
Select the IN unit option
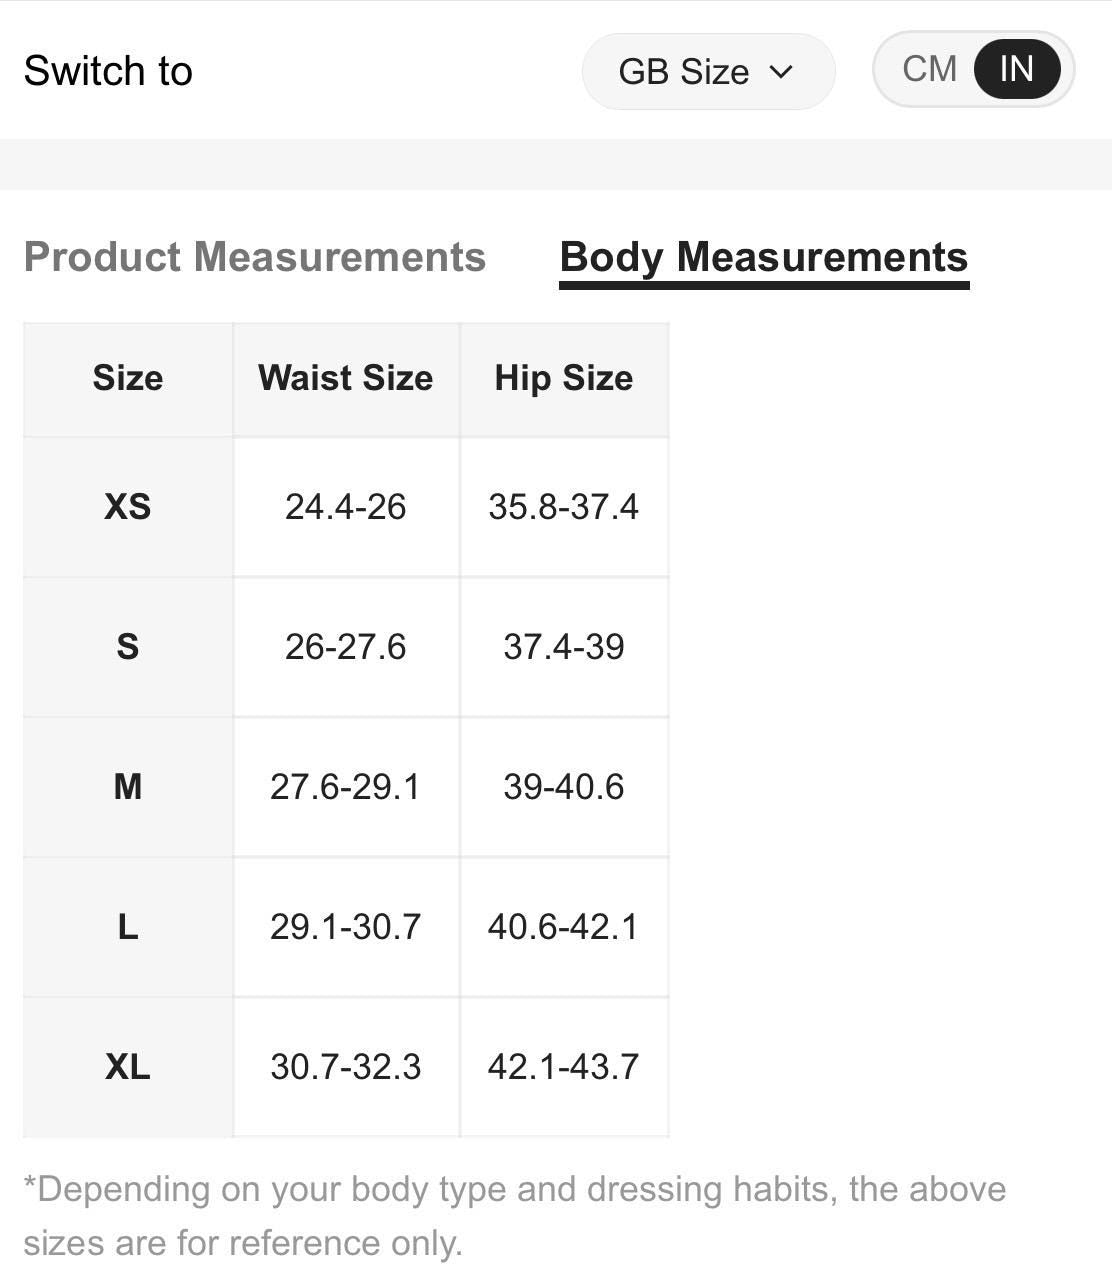click(1016, 69)
